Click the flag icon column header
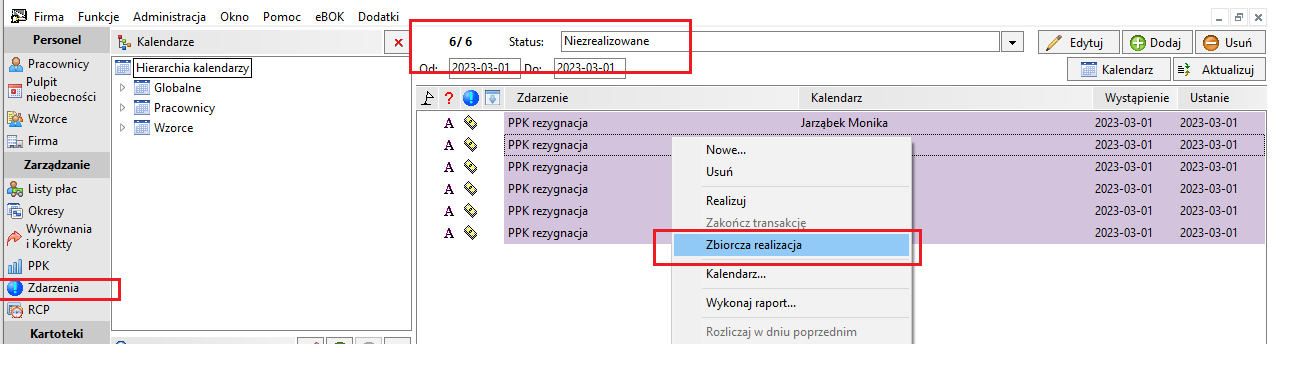1295x365 pixels. 428,98
